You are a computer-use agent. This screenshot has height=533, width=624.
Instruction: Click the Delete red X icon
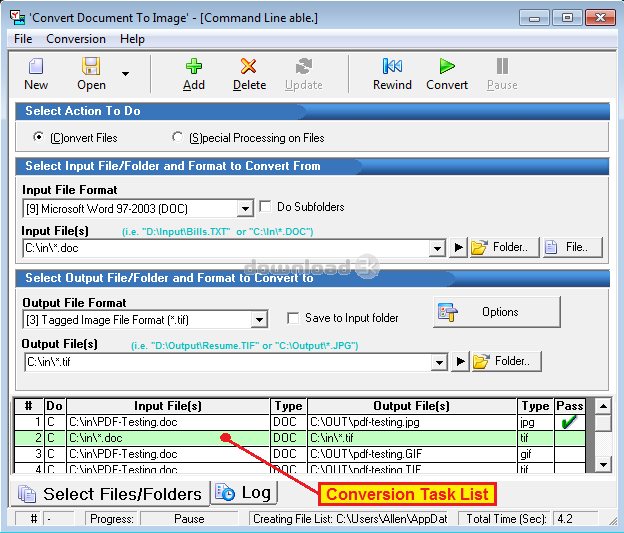[249, 66]
